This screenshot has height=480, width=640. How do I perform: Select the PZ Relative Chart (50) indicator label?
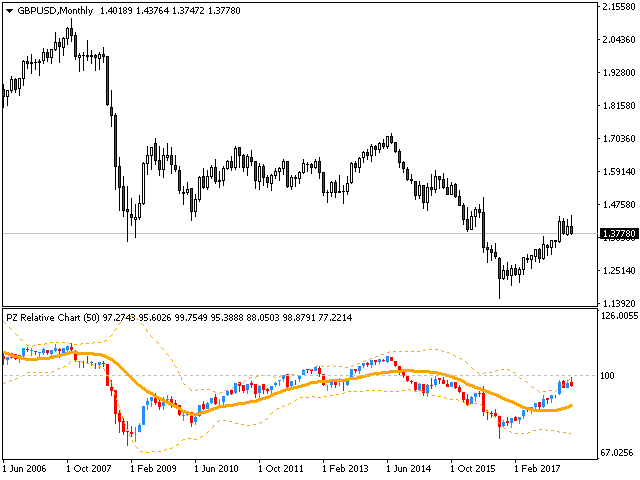(x=53, y=317)
